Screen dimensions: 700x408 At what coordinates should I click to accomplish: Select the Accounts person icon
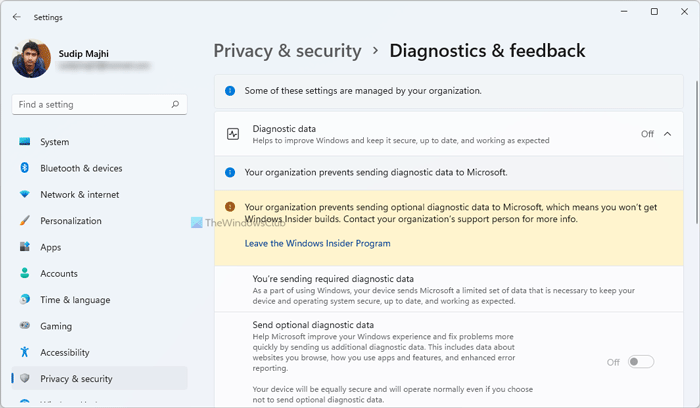[x=25, y=273]
